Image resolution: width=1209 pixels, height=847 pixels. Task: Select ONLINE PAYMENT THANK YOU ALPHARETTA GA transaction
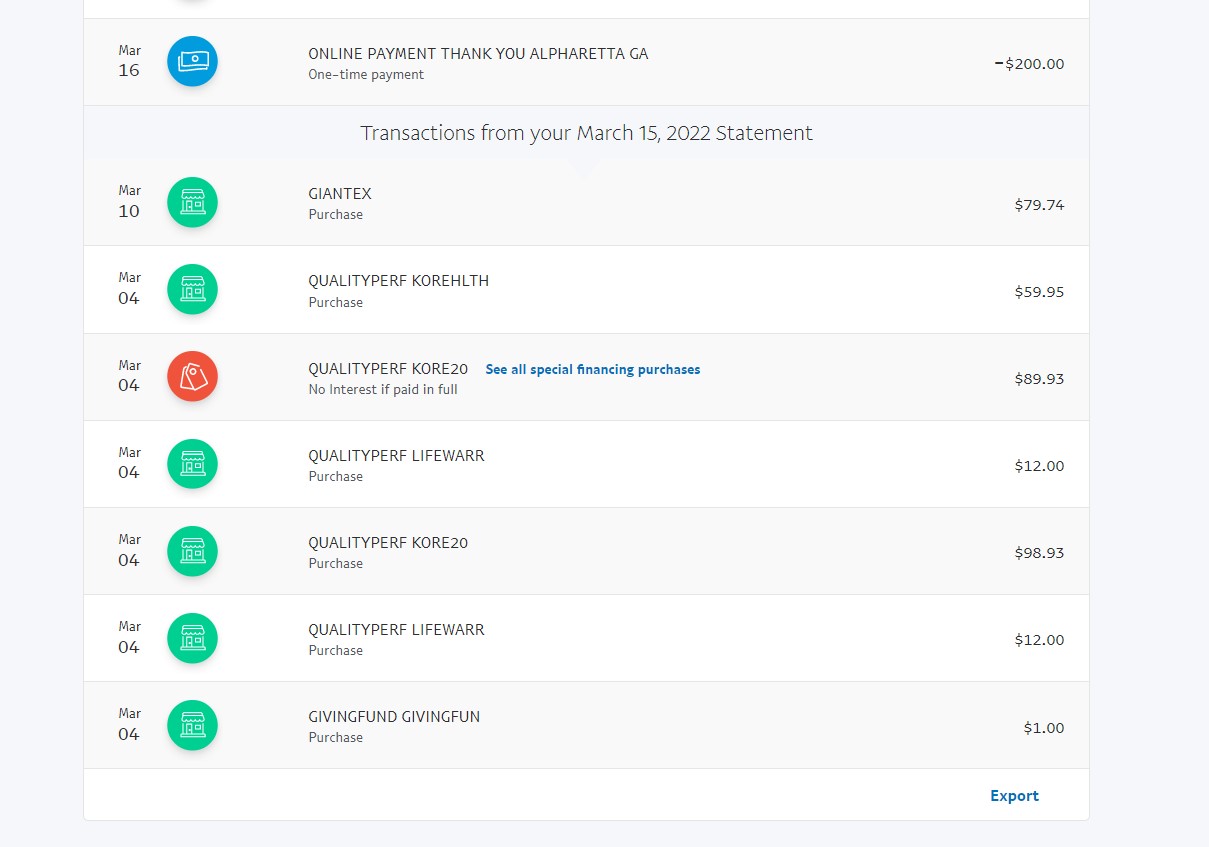[x=478, y=54]
